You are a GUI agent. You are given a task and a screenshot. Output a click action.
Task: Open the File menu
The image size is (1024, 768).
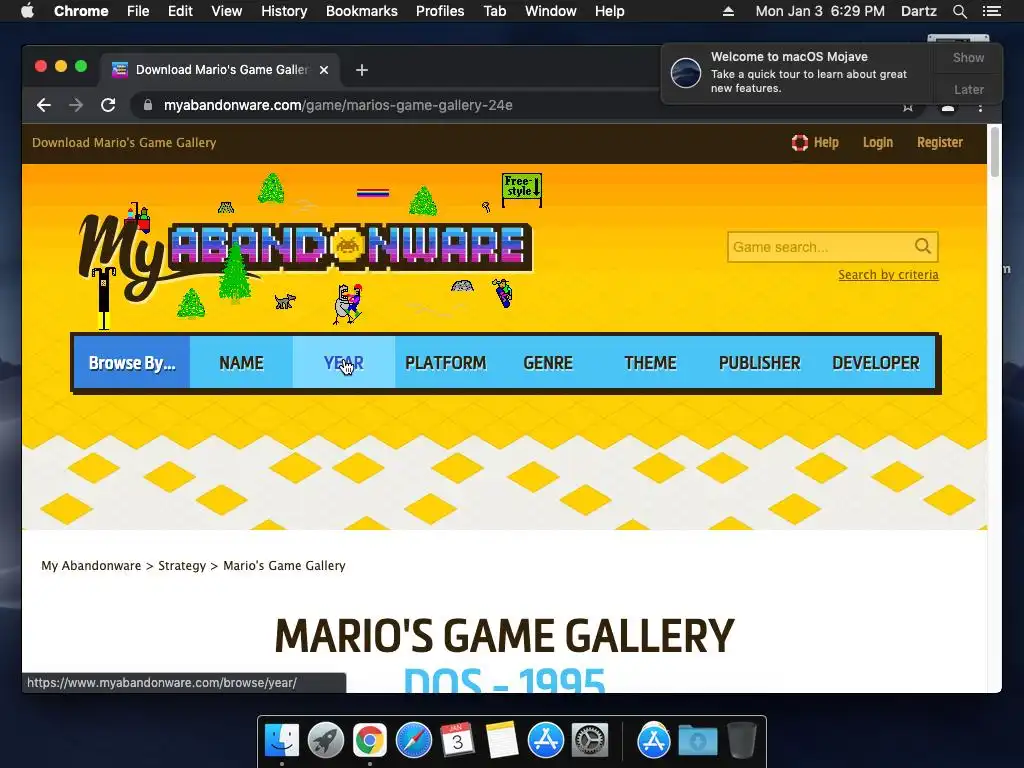138,11
